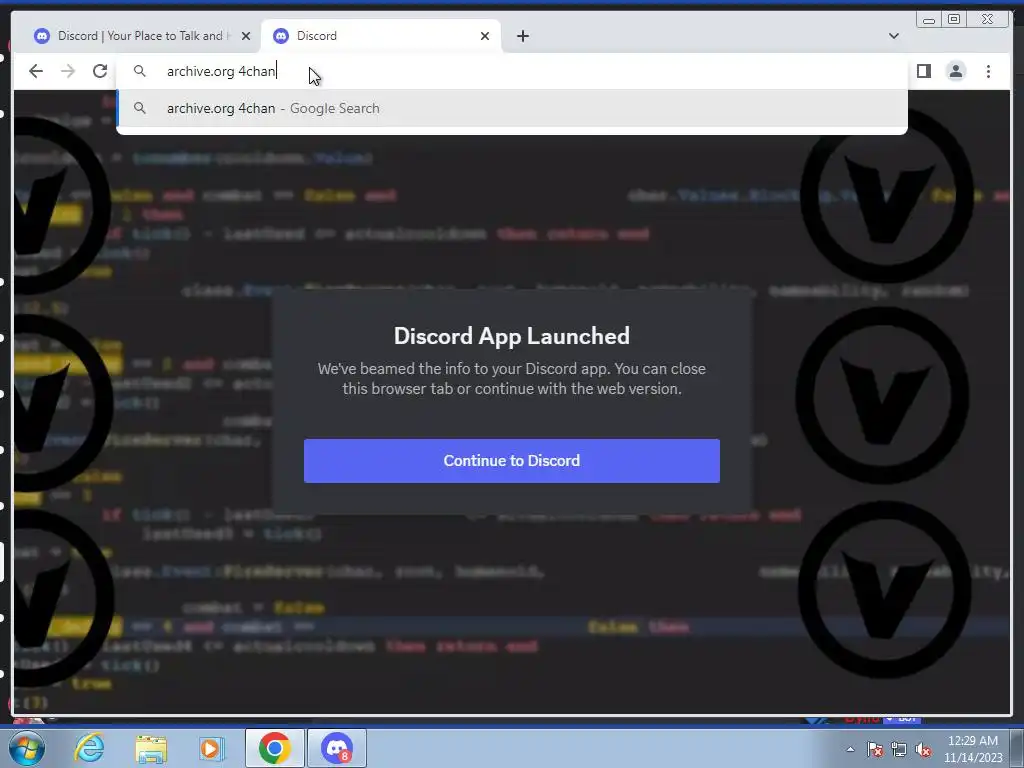Reload the current page
Viewport: 1024px width, 768px height.
pyautogui.click(x=100, y=71)
